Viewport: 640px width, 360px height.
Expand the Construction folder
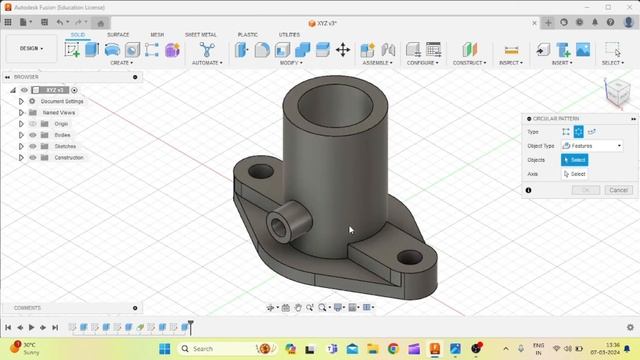point(21,158)
